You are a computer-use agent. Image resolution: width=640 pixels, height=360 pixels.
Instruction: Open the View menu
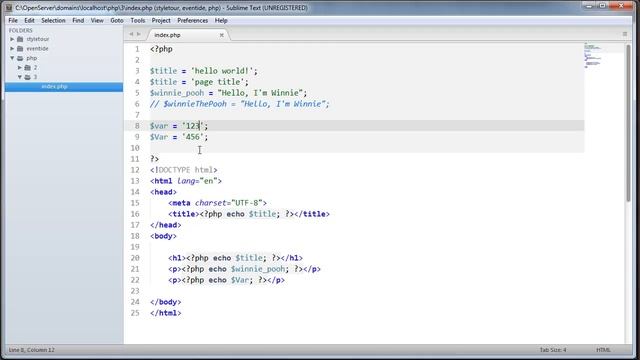pos(97,20)
